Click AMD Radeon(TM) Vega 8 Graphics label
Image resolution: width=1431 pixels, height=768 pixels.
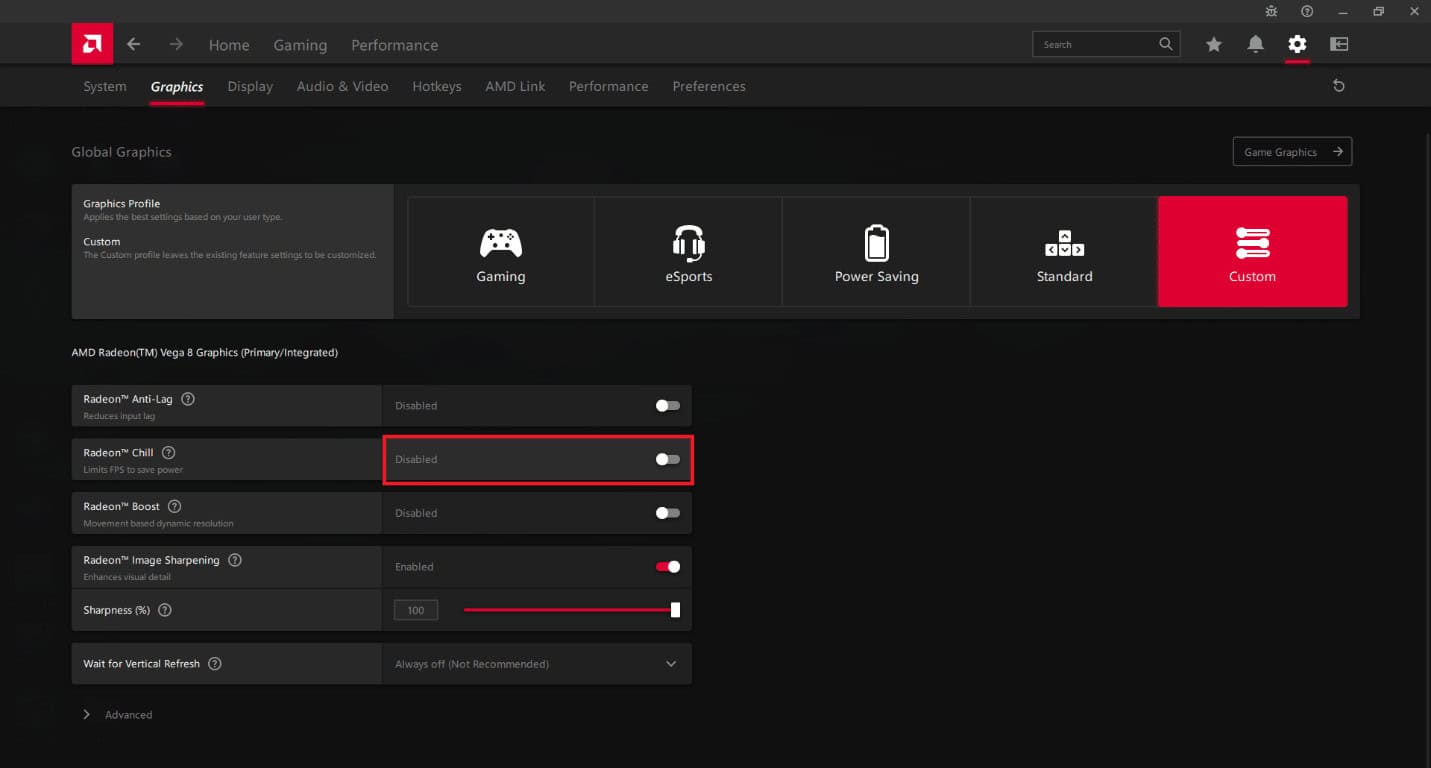[x=204, y=353]
